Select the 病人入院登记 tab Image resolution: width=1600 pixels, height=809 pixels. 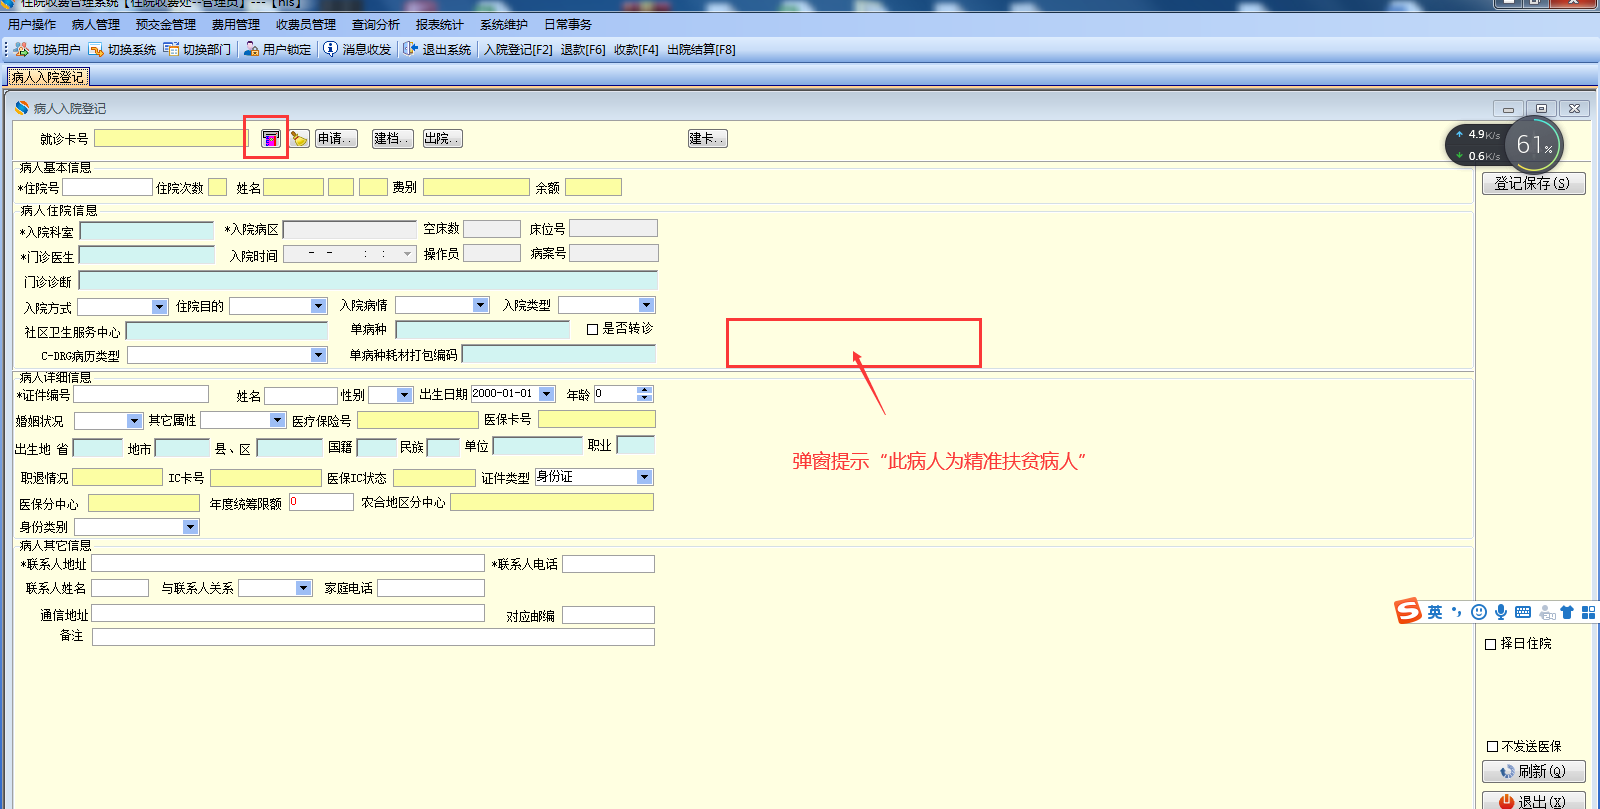point(48,77)
